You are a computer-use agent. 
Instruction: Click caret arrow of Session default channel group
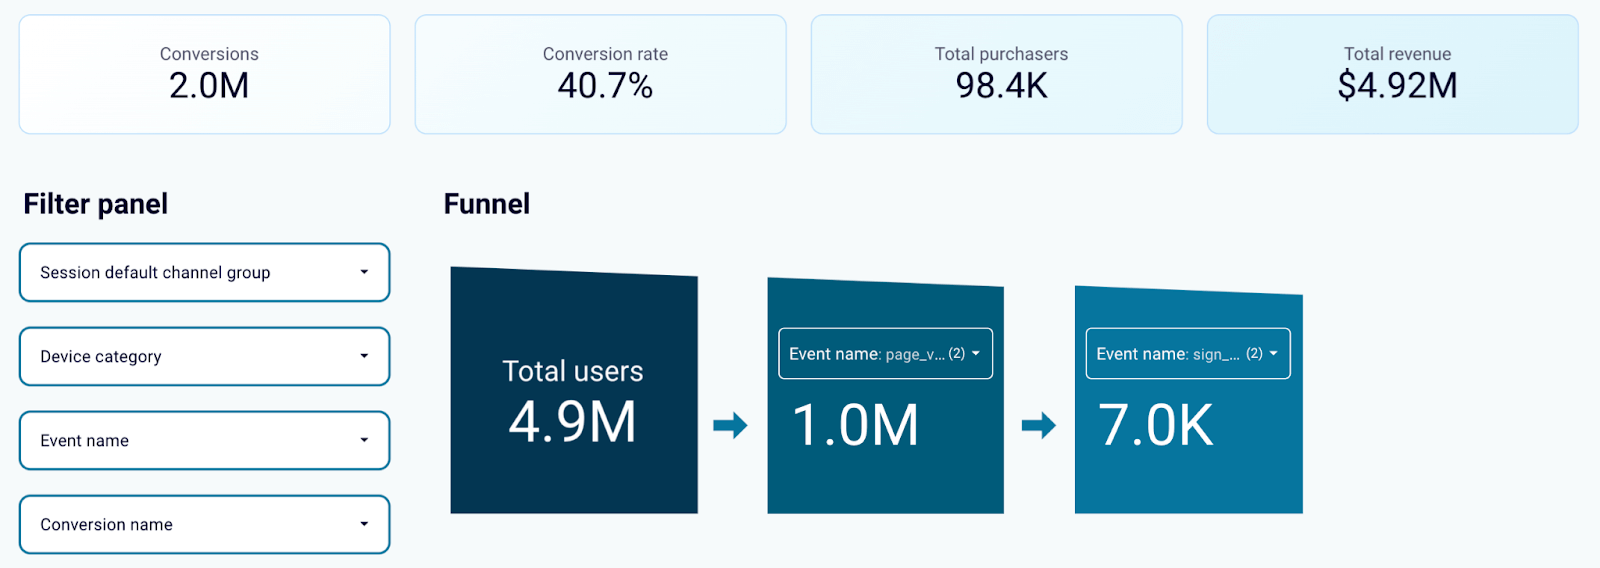click(x=364, y=272)
